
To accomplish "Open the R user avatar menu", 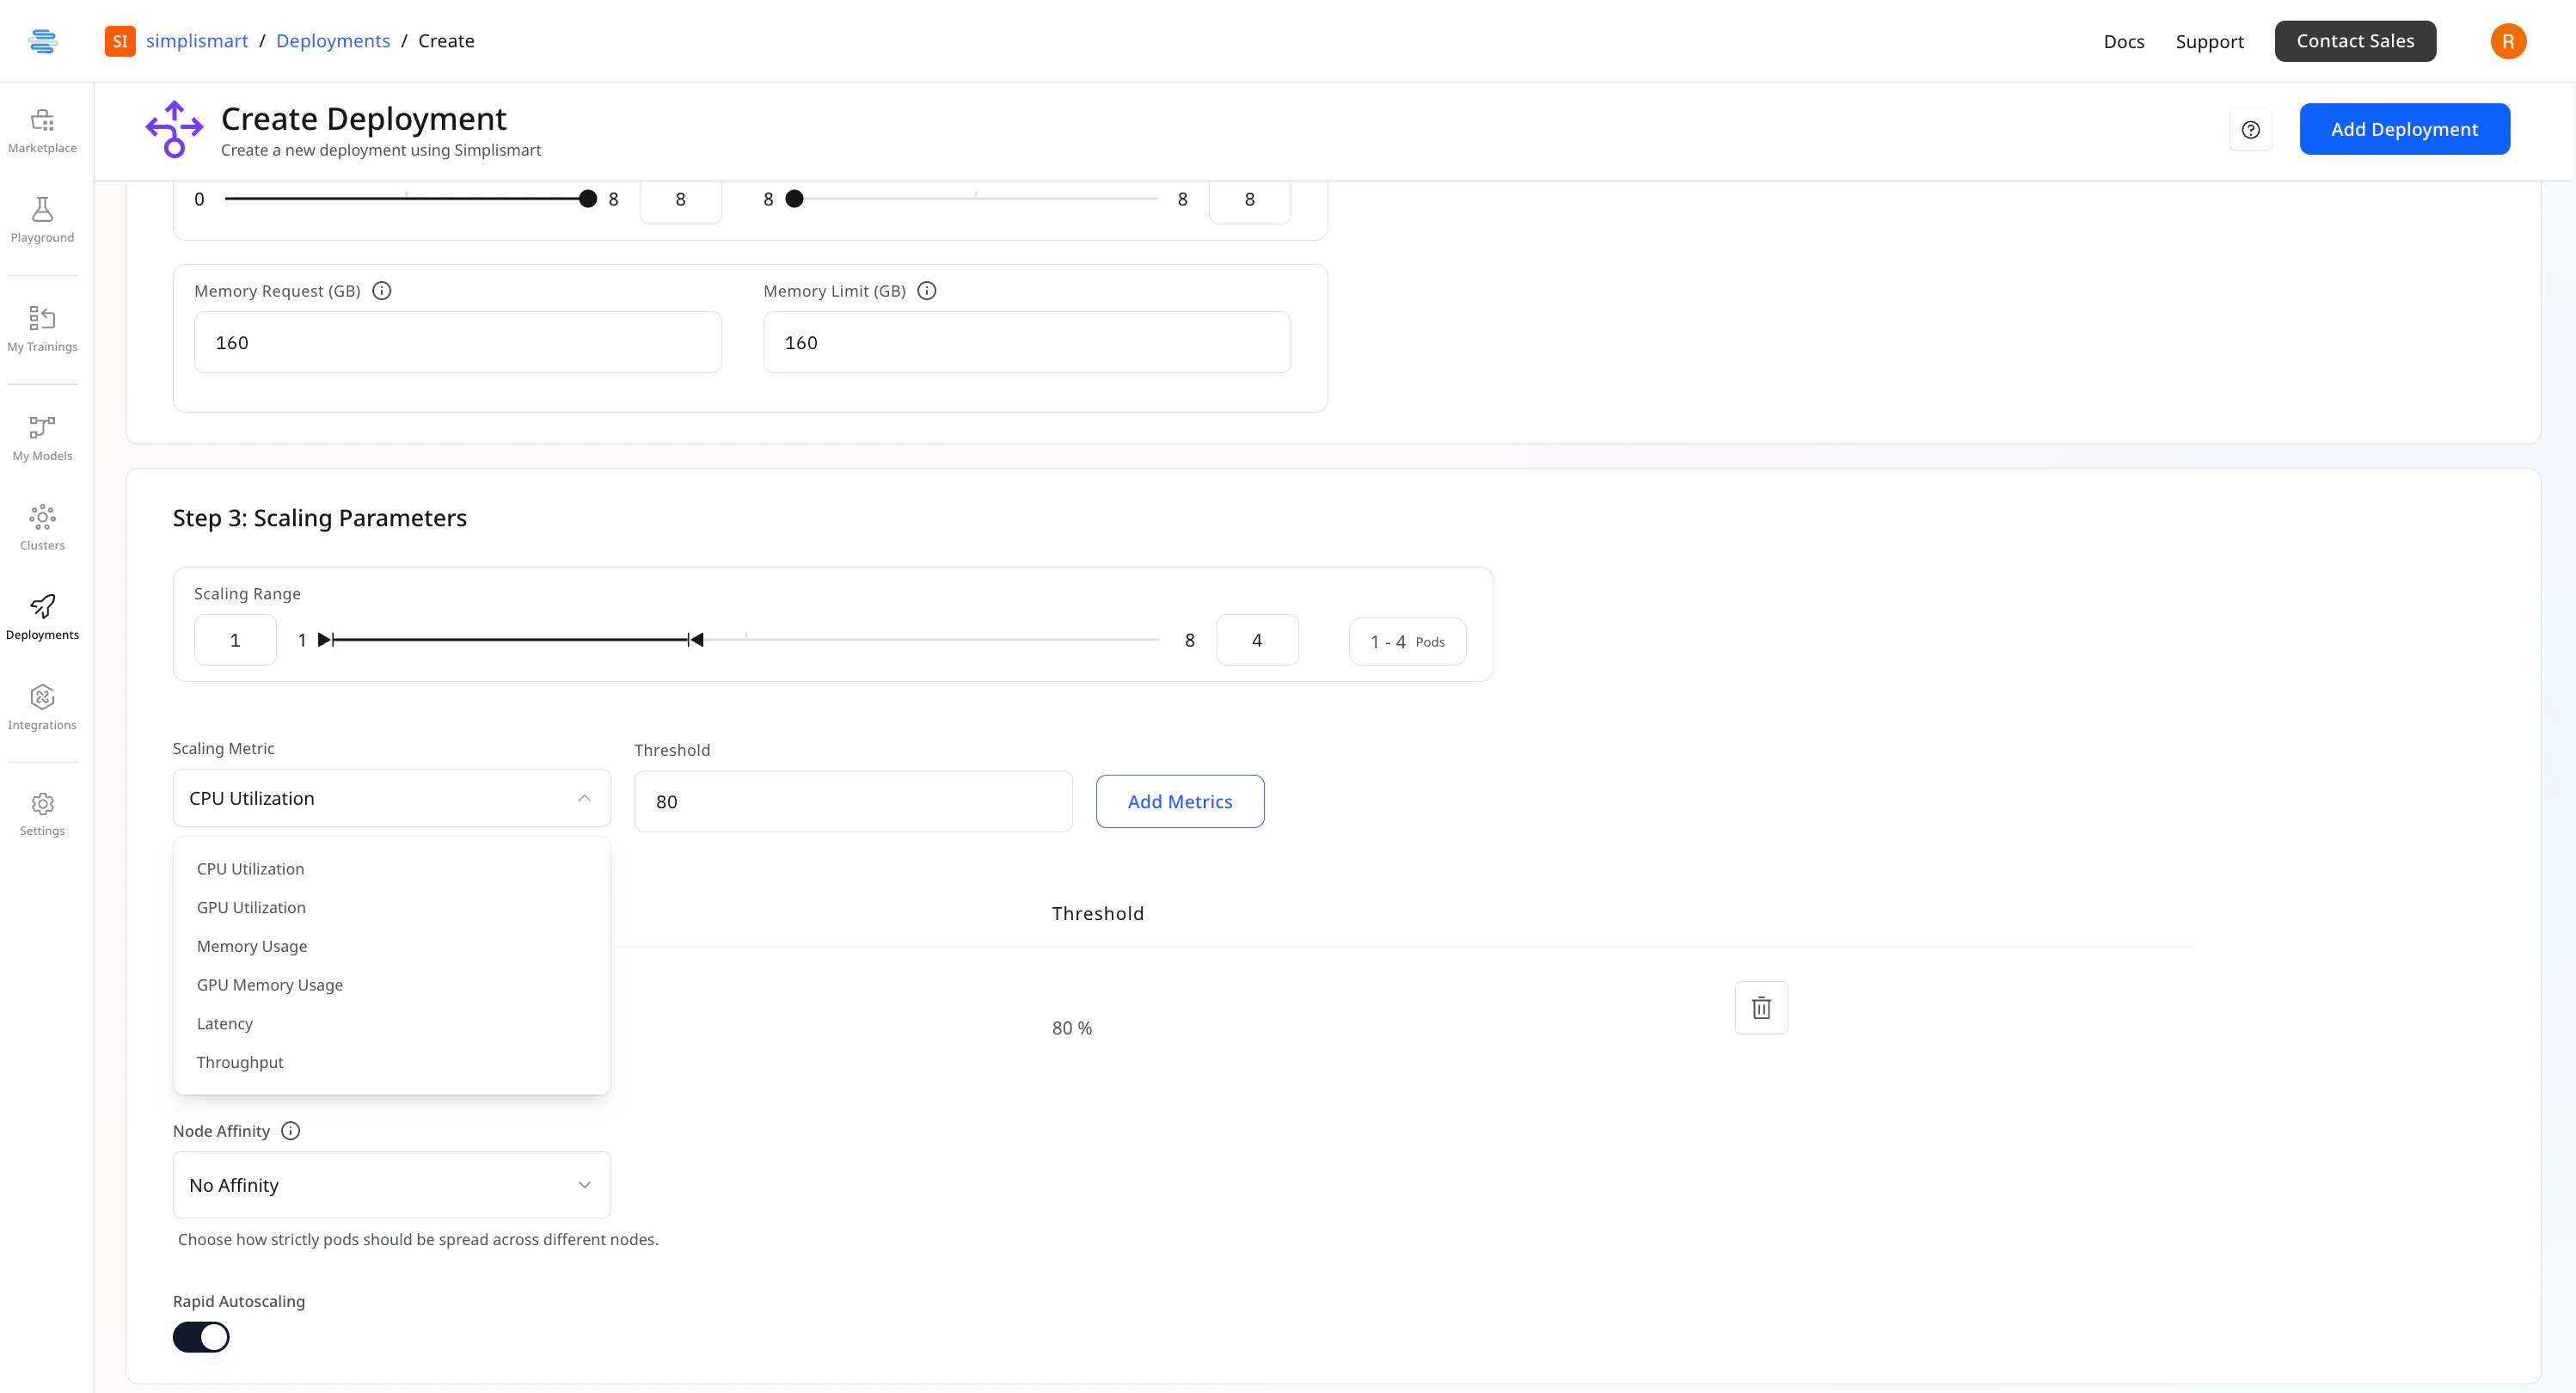I will coord(2508,41).
